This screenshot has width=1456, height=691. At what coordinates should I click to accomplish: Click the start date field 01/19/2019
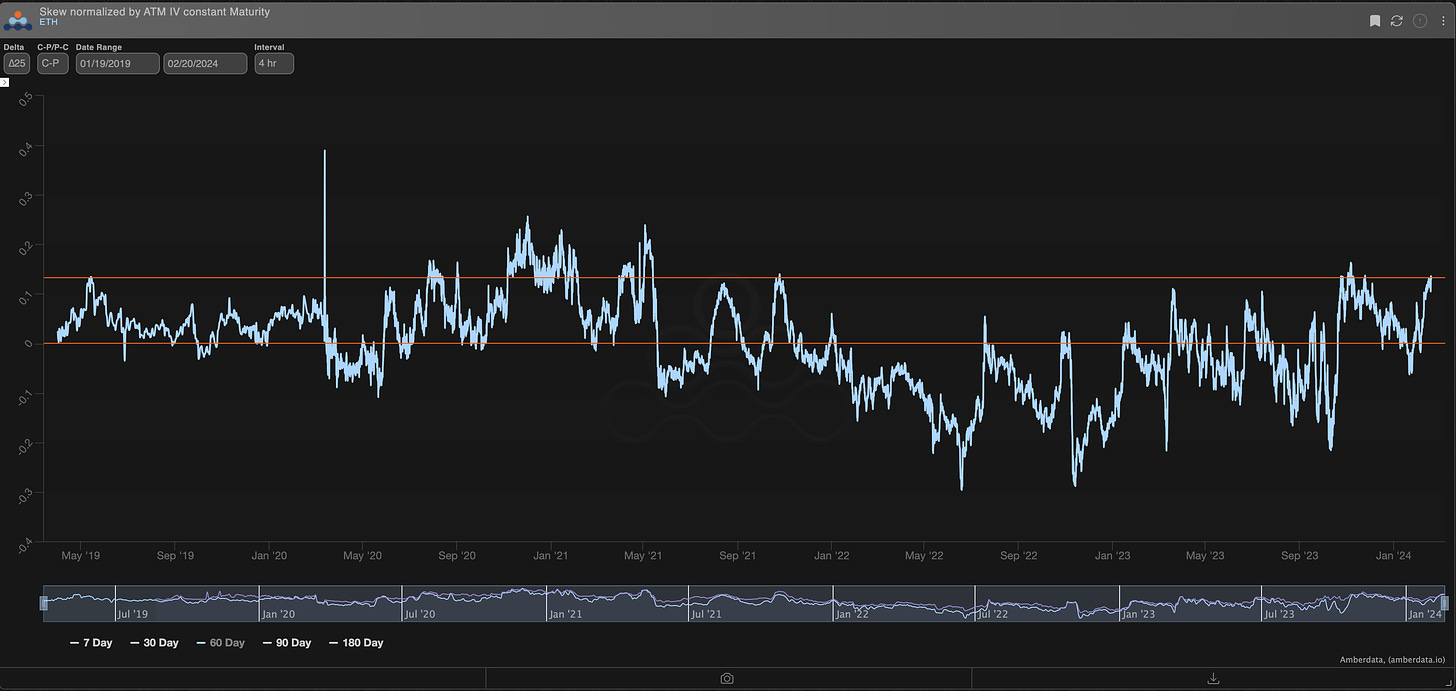coord(118,63)
